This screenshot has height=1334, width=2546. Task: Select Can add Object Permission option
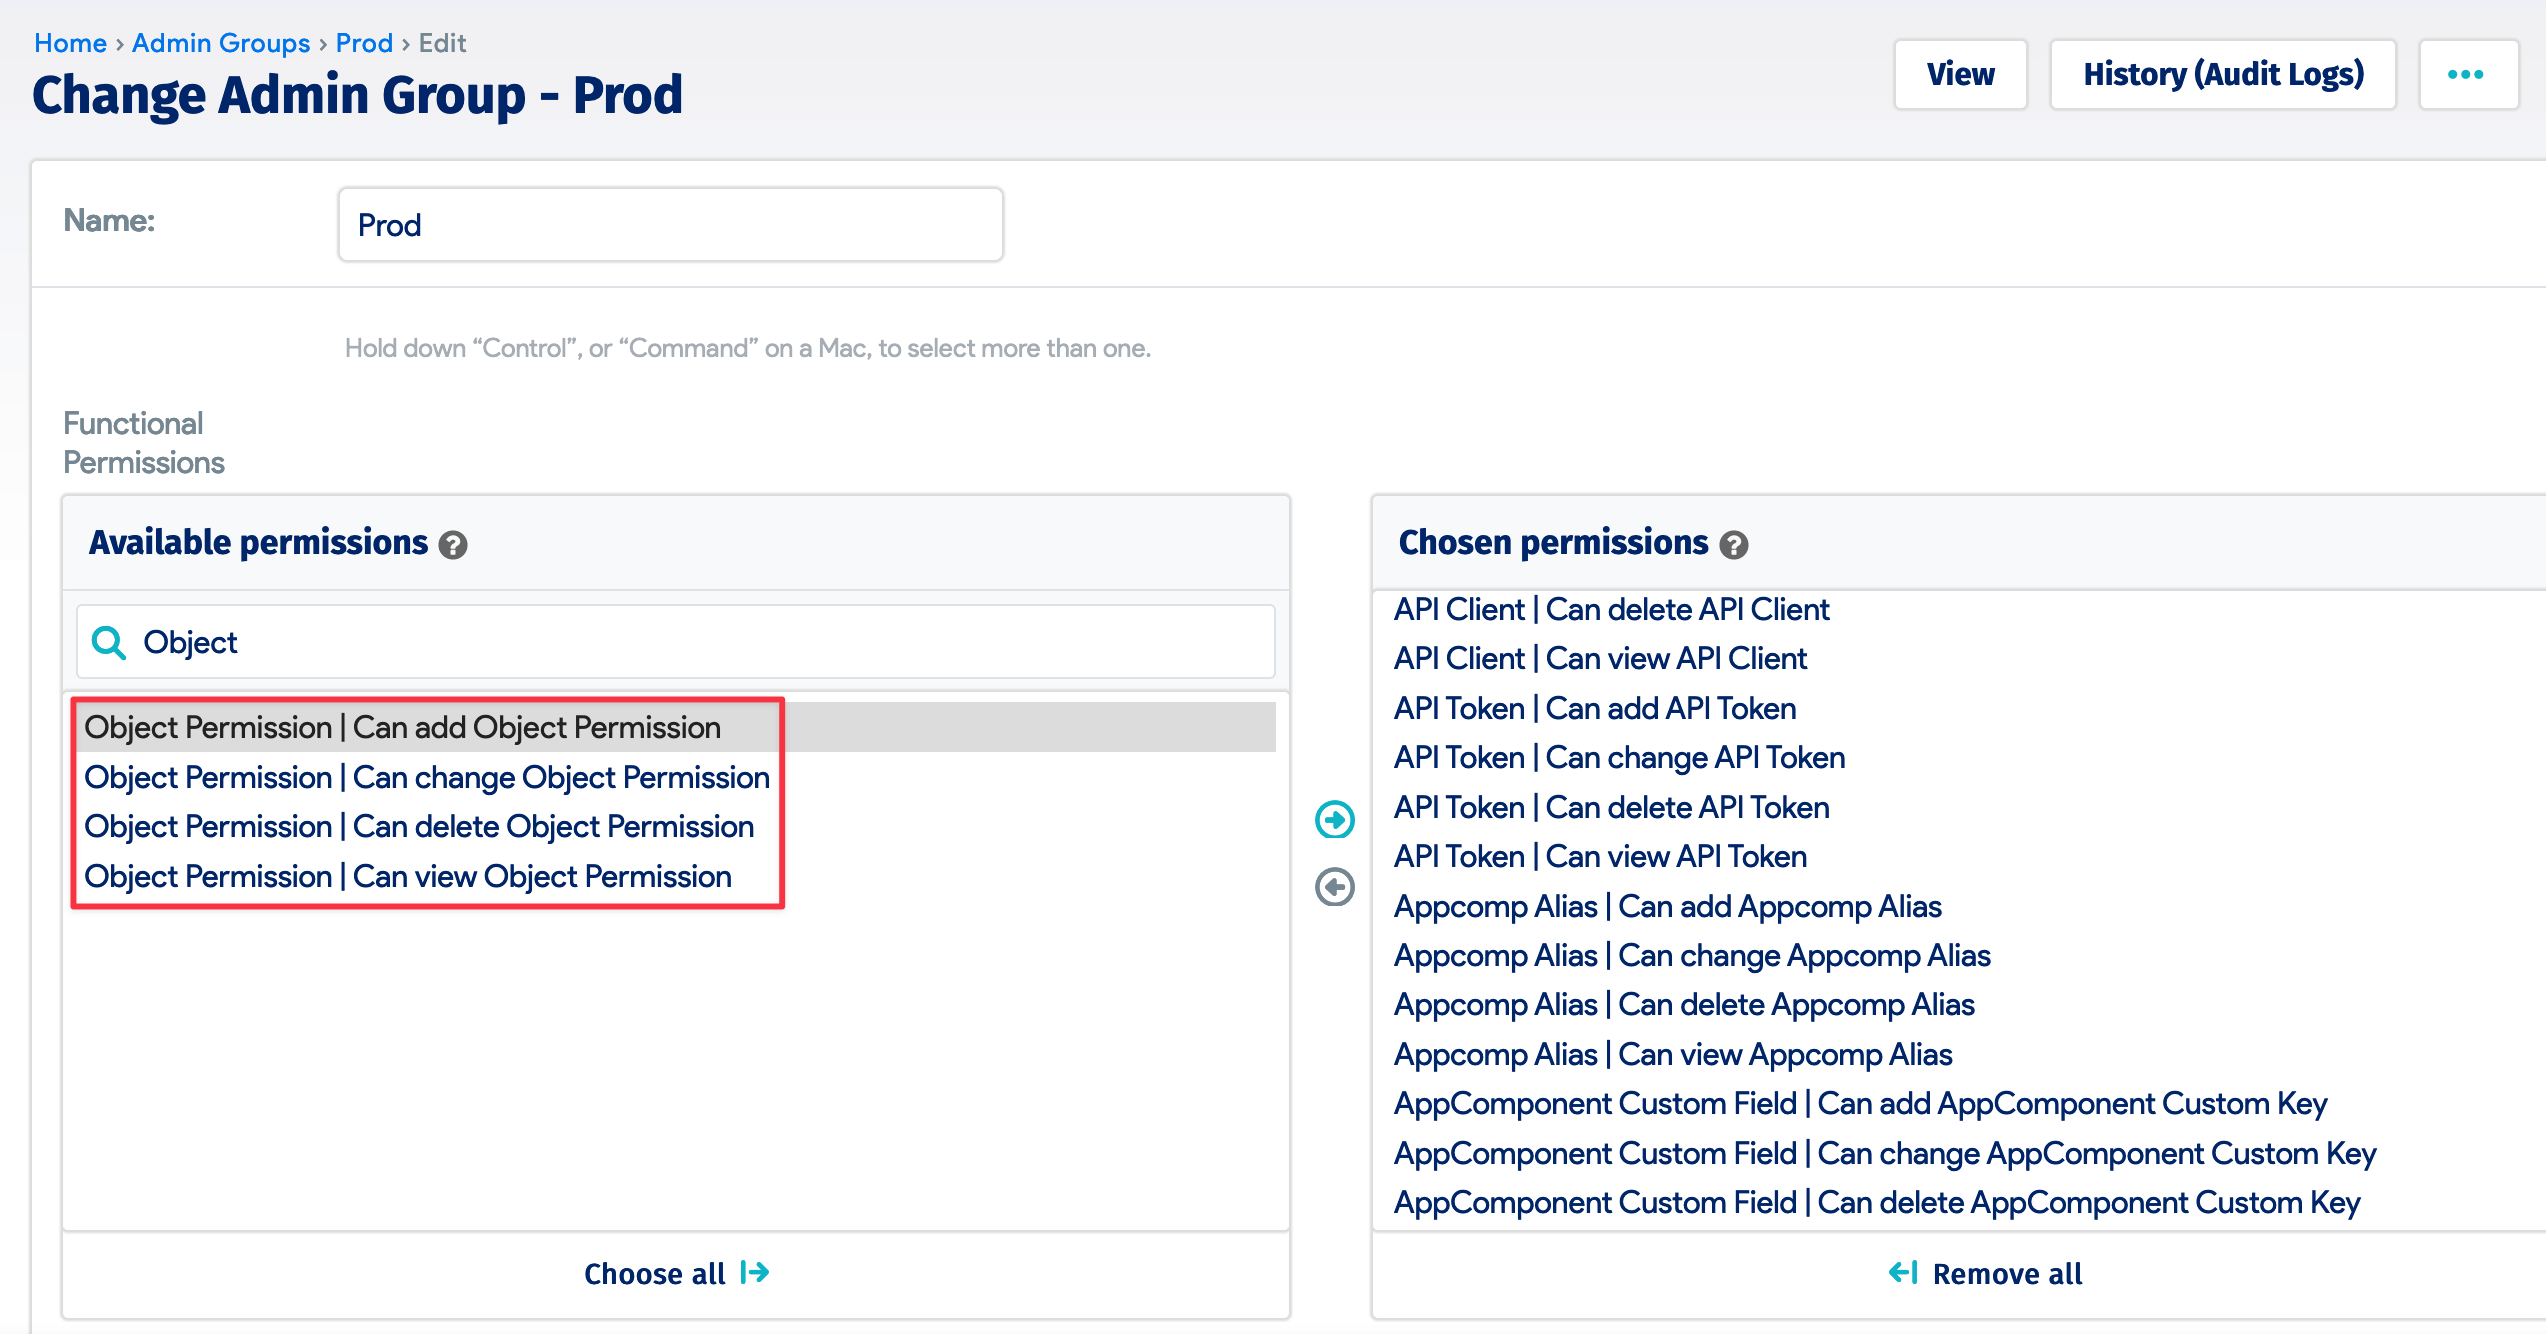click(x=402, y=728)
